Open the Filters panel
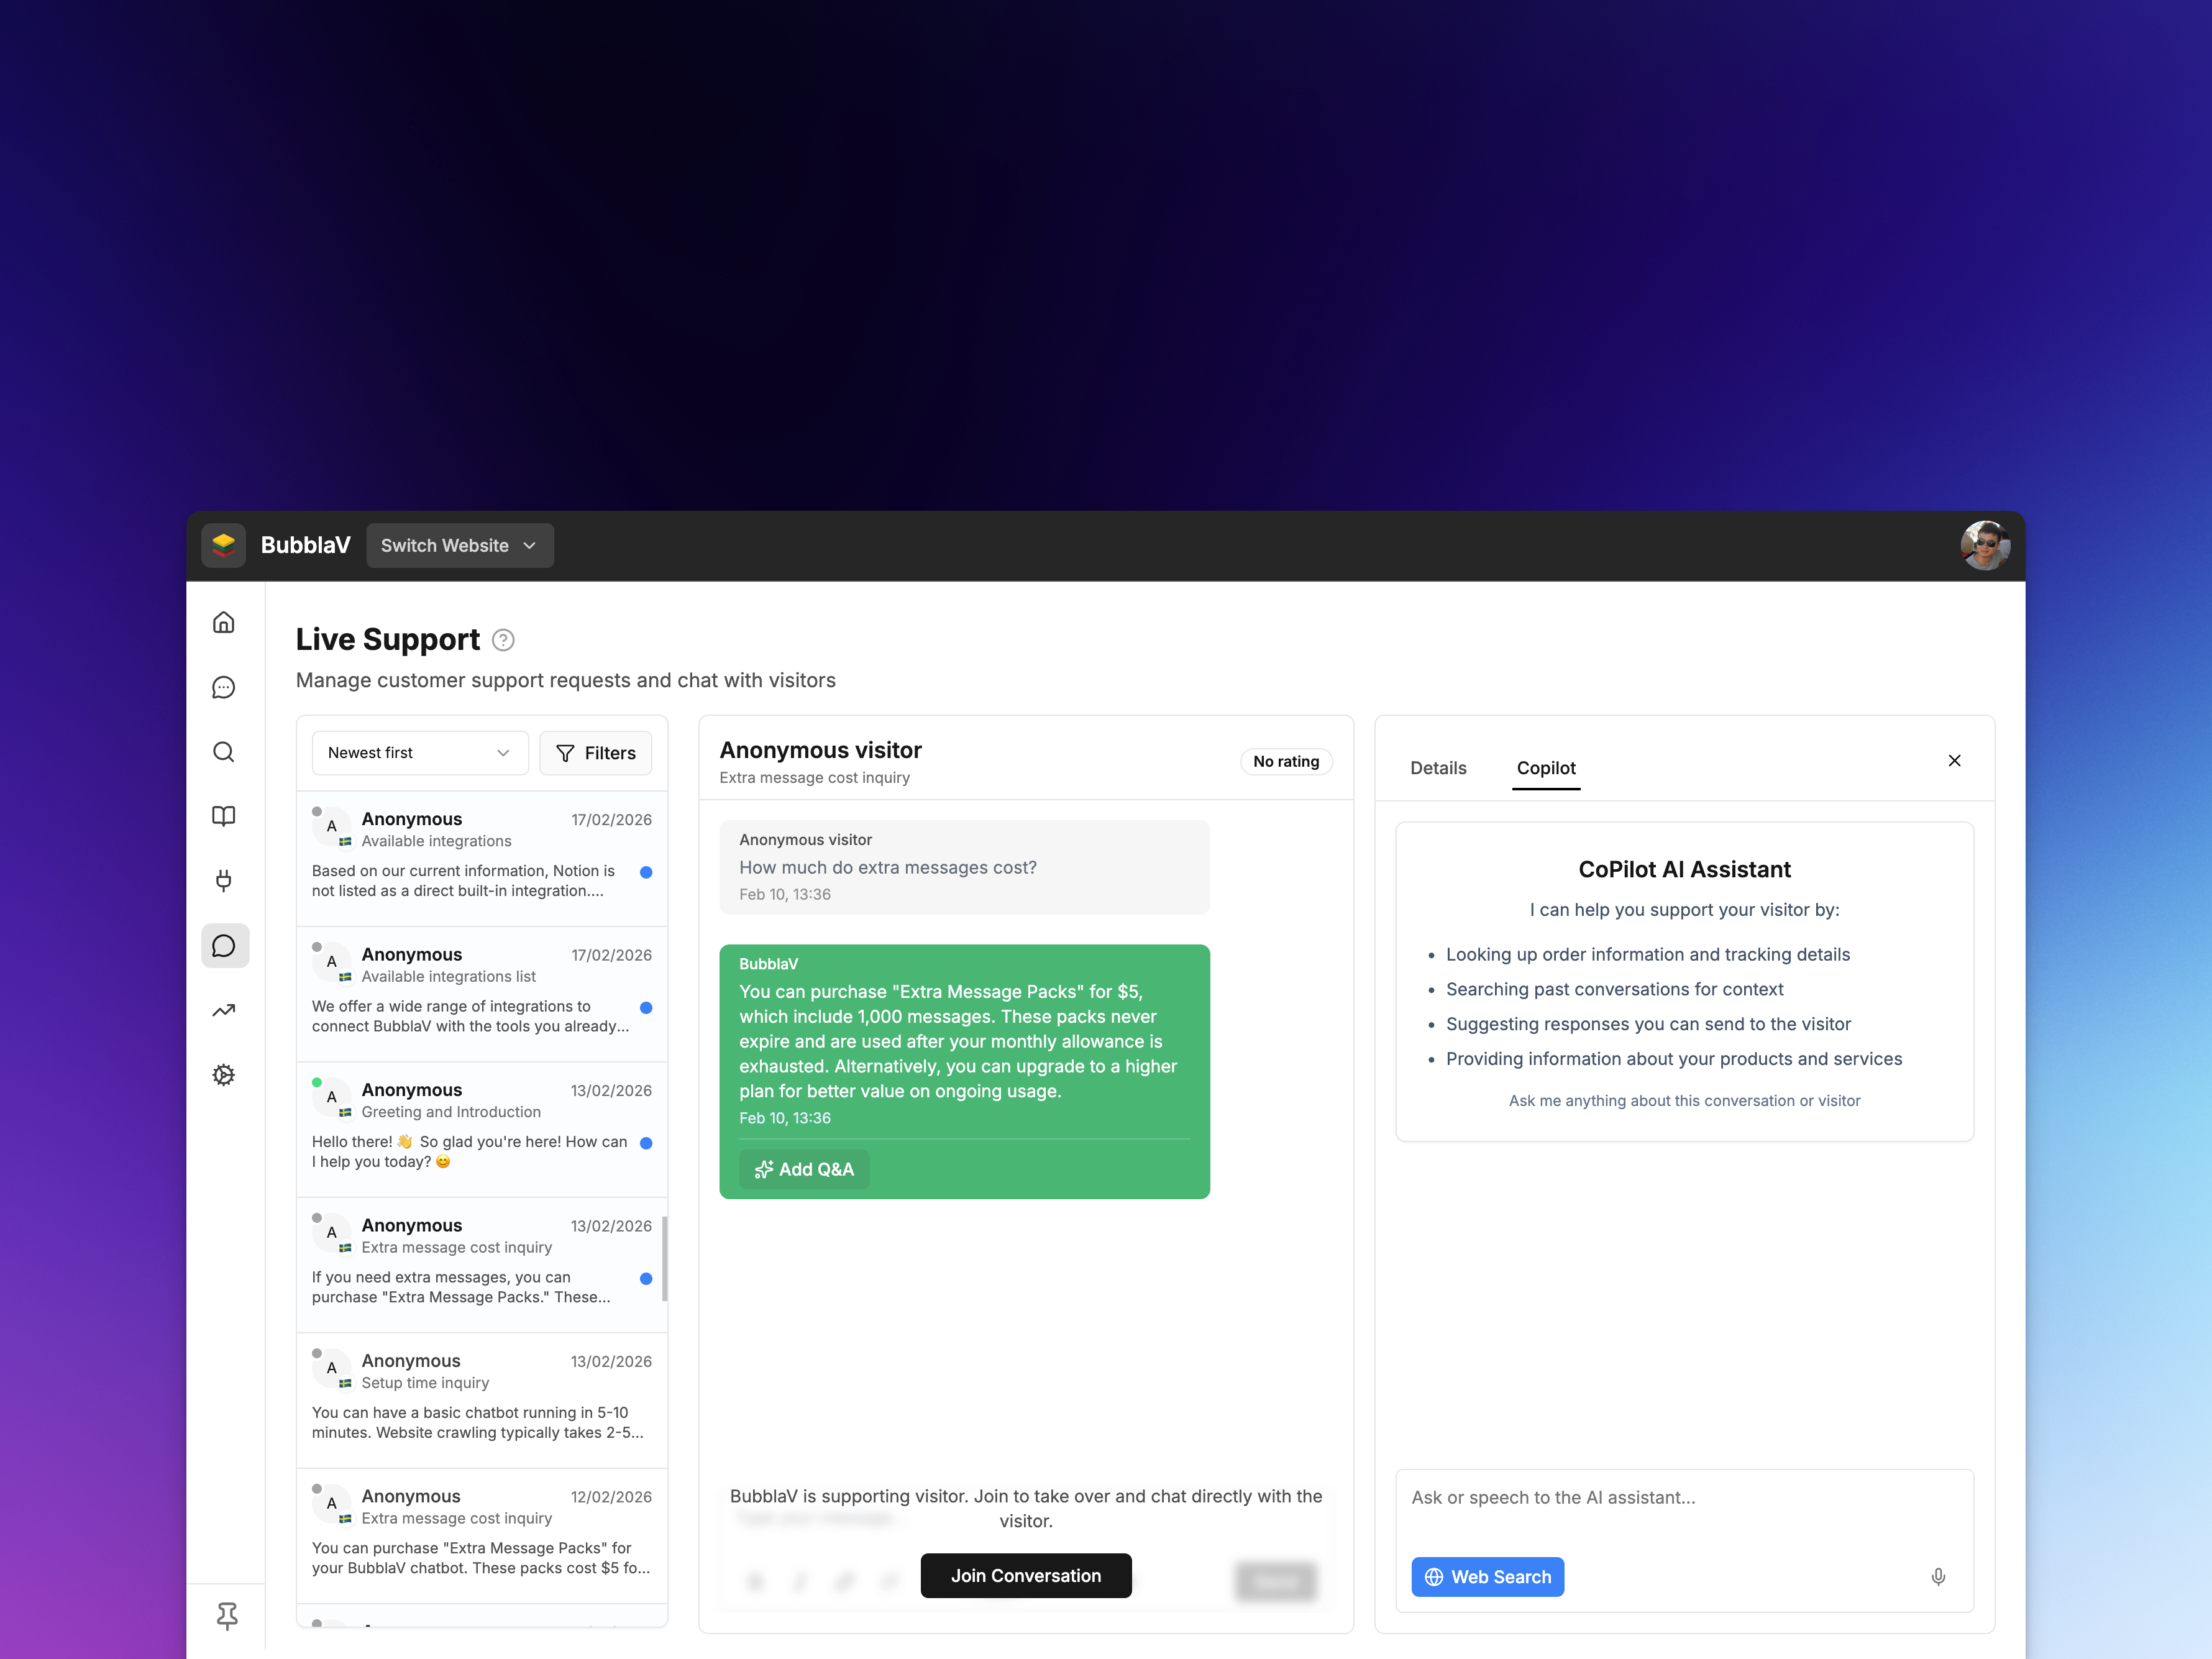The image size is (2212, 1659). (595, 752)
